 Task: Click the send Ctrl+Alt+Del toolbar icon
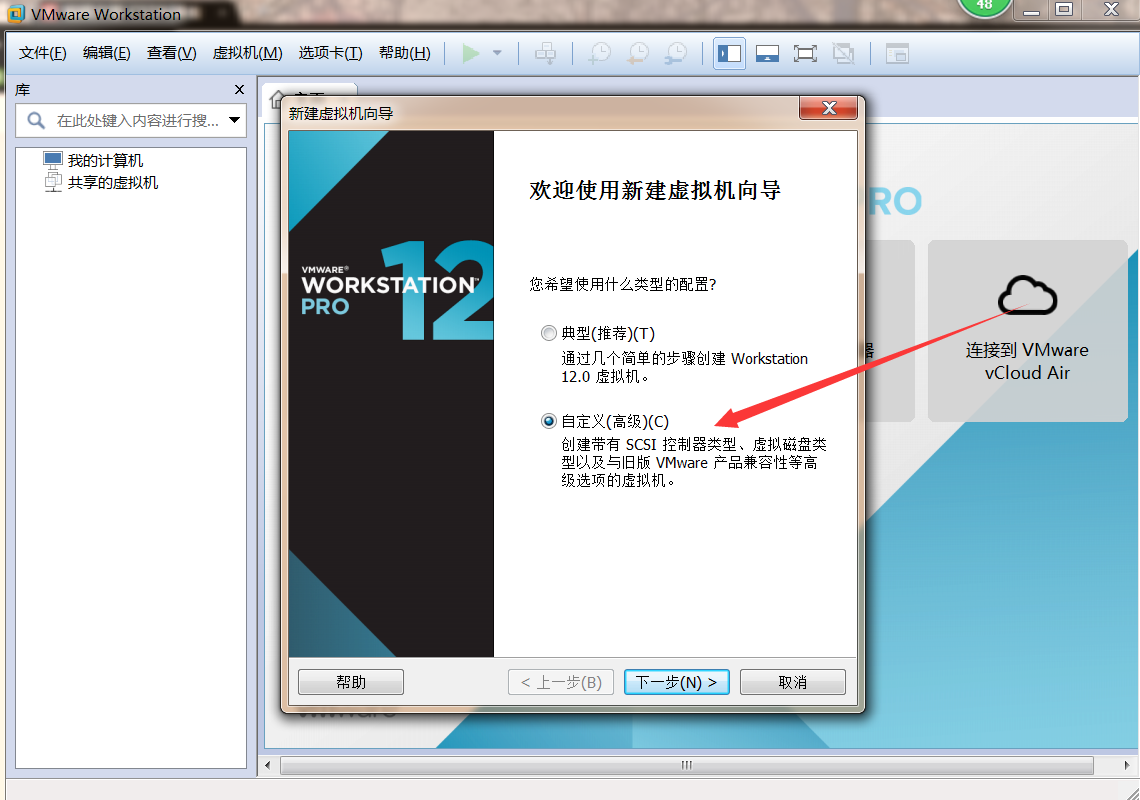coord(545,53)
